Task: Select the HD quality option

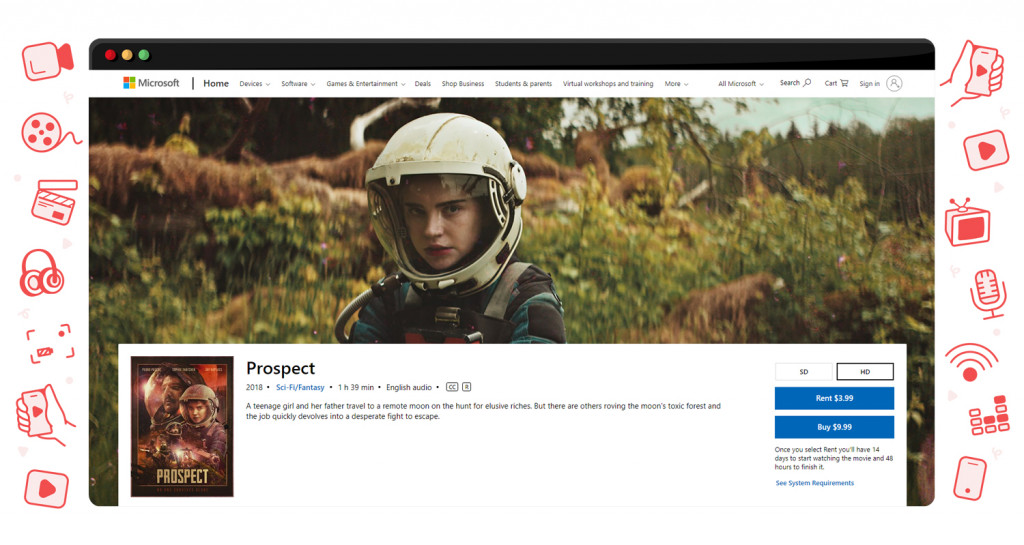Action: 865,371
